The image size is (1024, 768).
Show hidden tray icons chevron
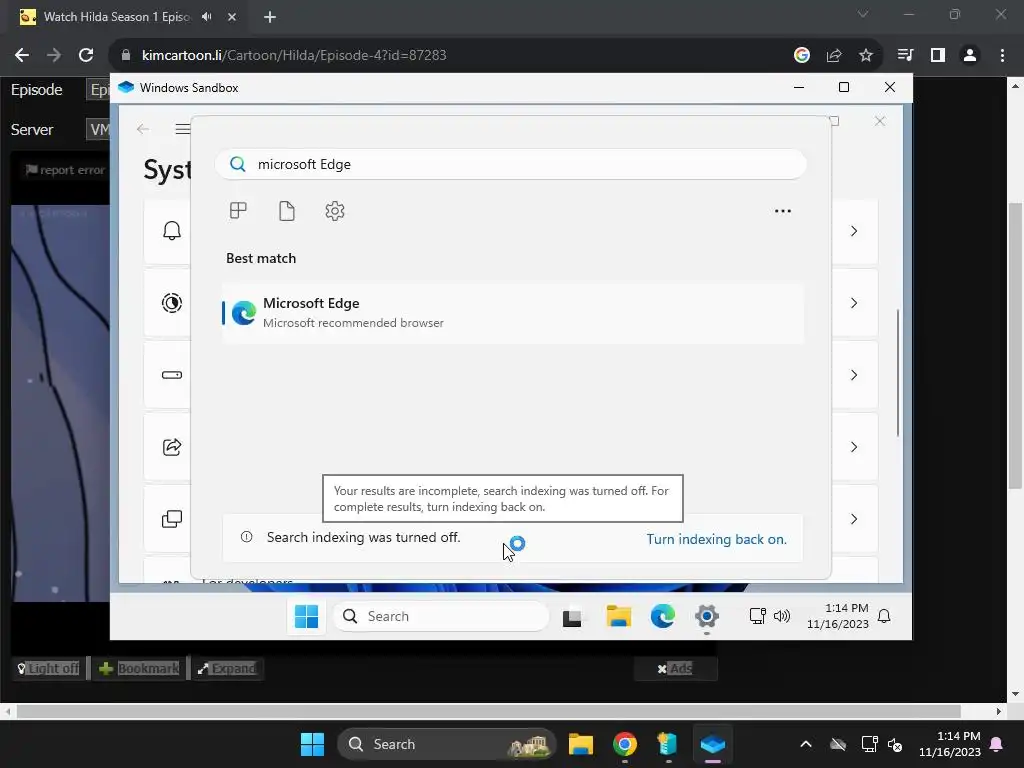click(x=806, y=744)
